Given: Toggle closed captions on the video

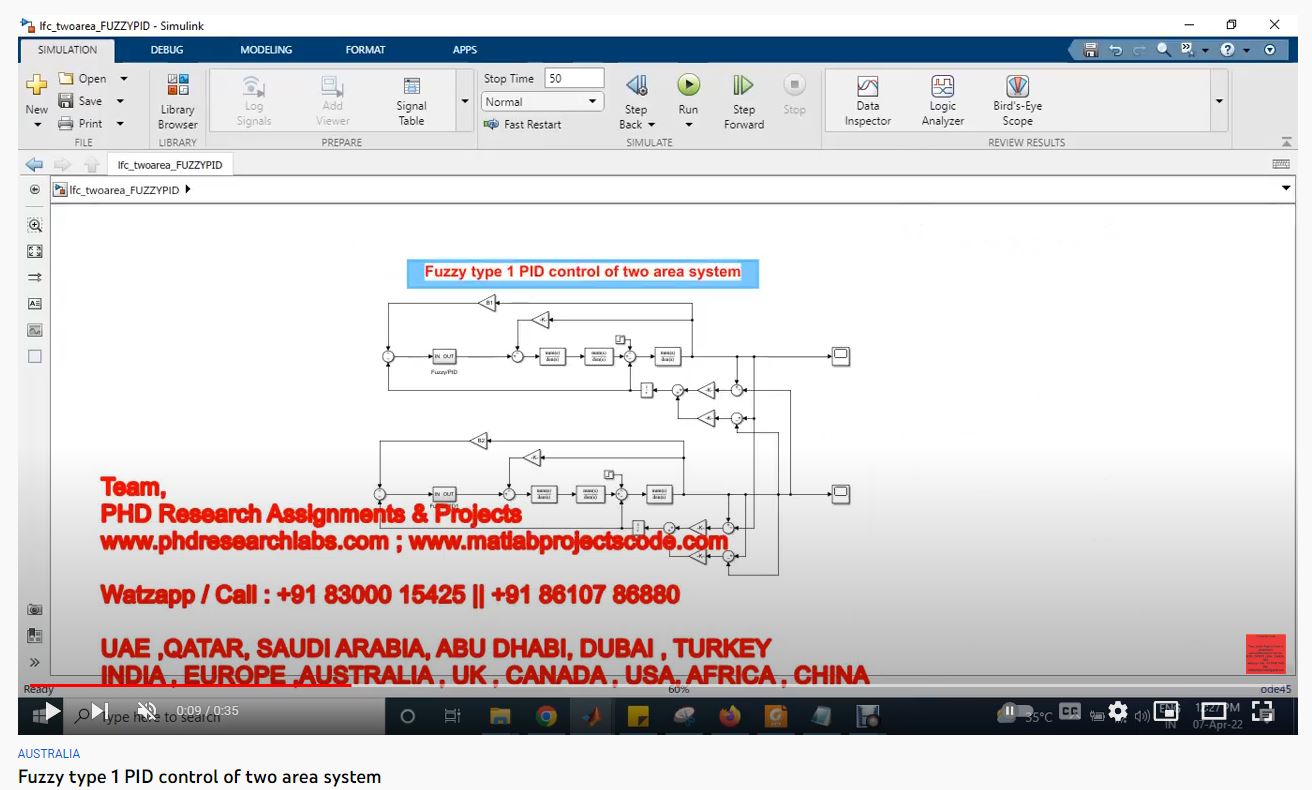Looking at the screenshot, I should pyautogui.click(x=1070, y=712).
